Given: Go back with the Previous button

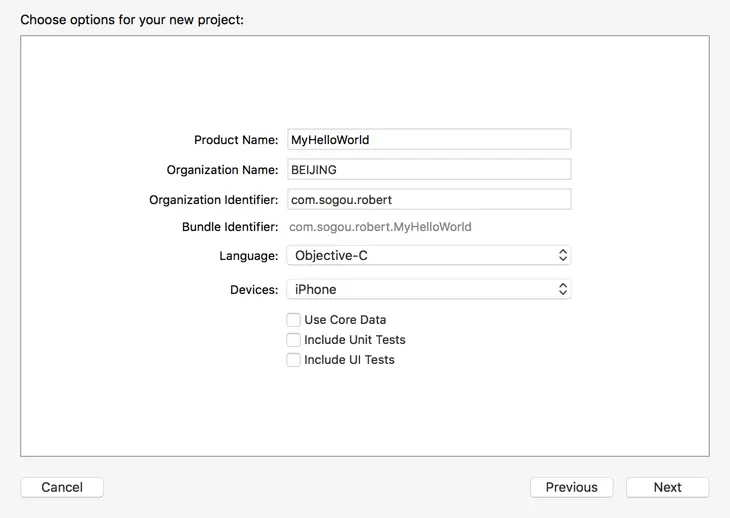Looking at the screenshot, I should coord(571,487).
